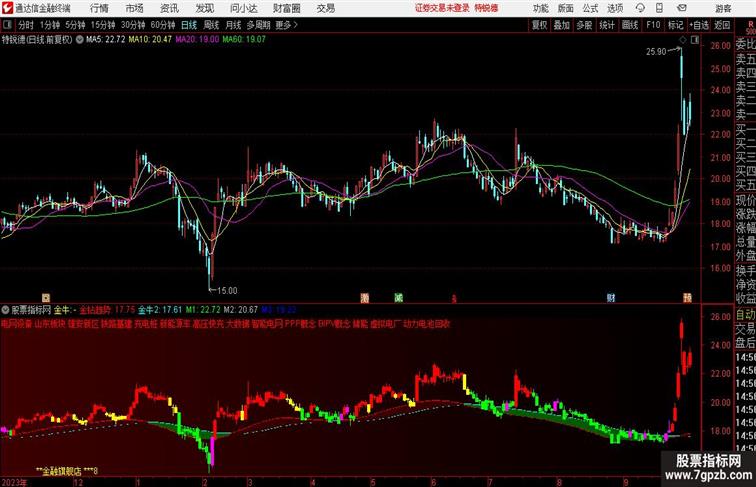Click the 游客 user label

click(x=723, y=8)
